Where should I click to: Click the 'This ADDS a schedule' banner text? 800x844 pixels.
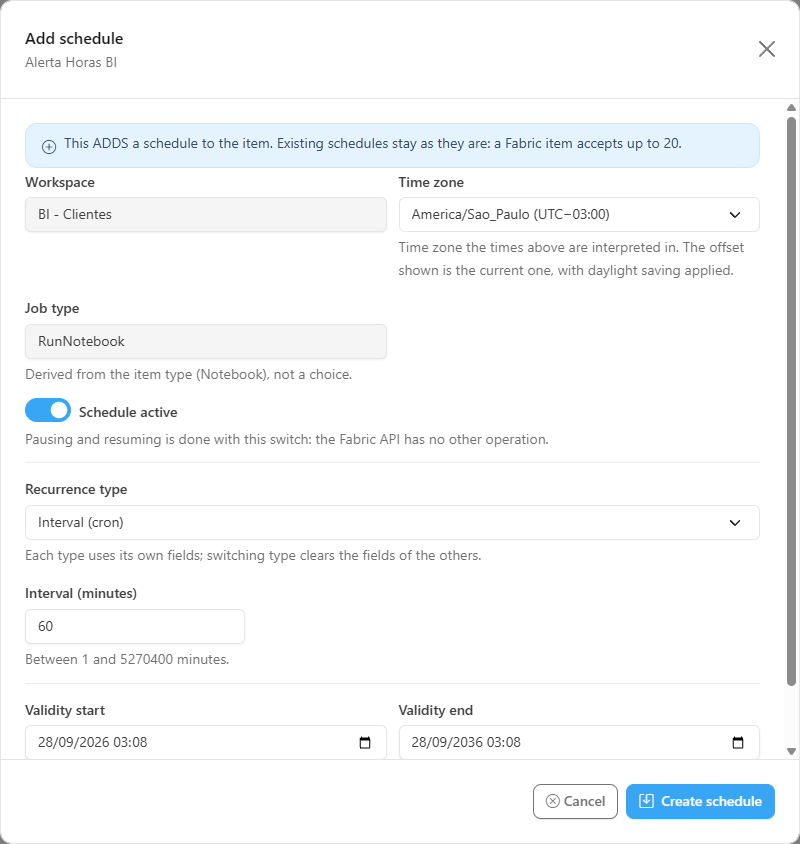tap(373, 144)
